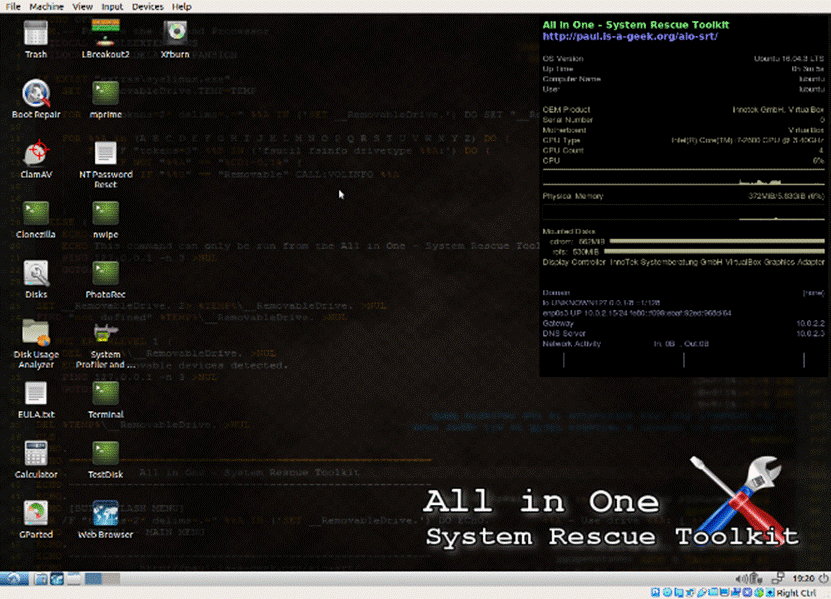831x599 pixels.
Task: Select the PhotoRec desktop icon
Action: 105,279
